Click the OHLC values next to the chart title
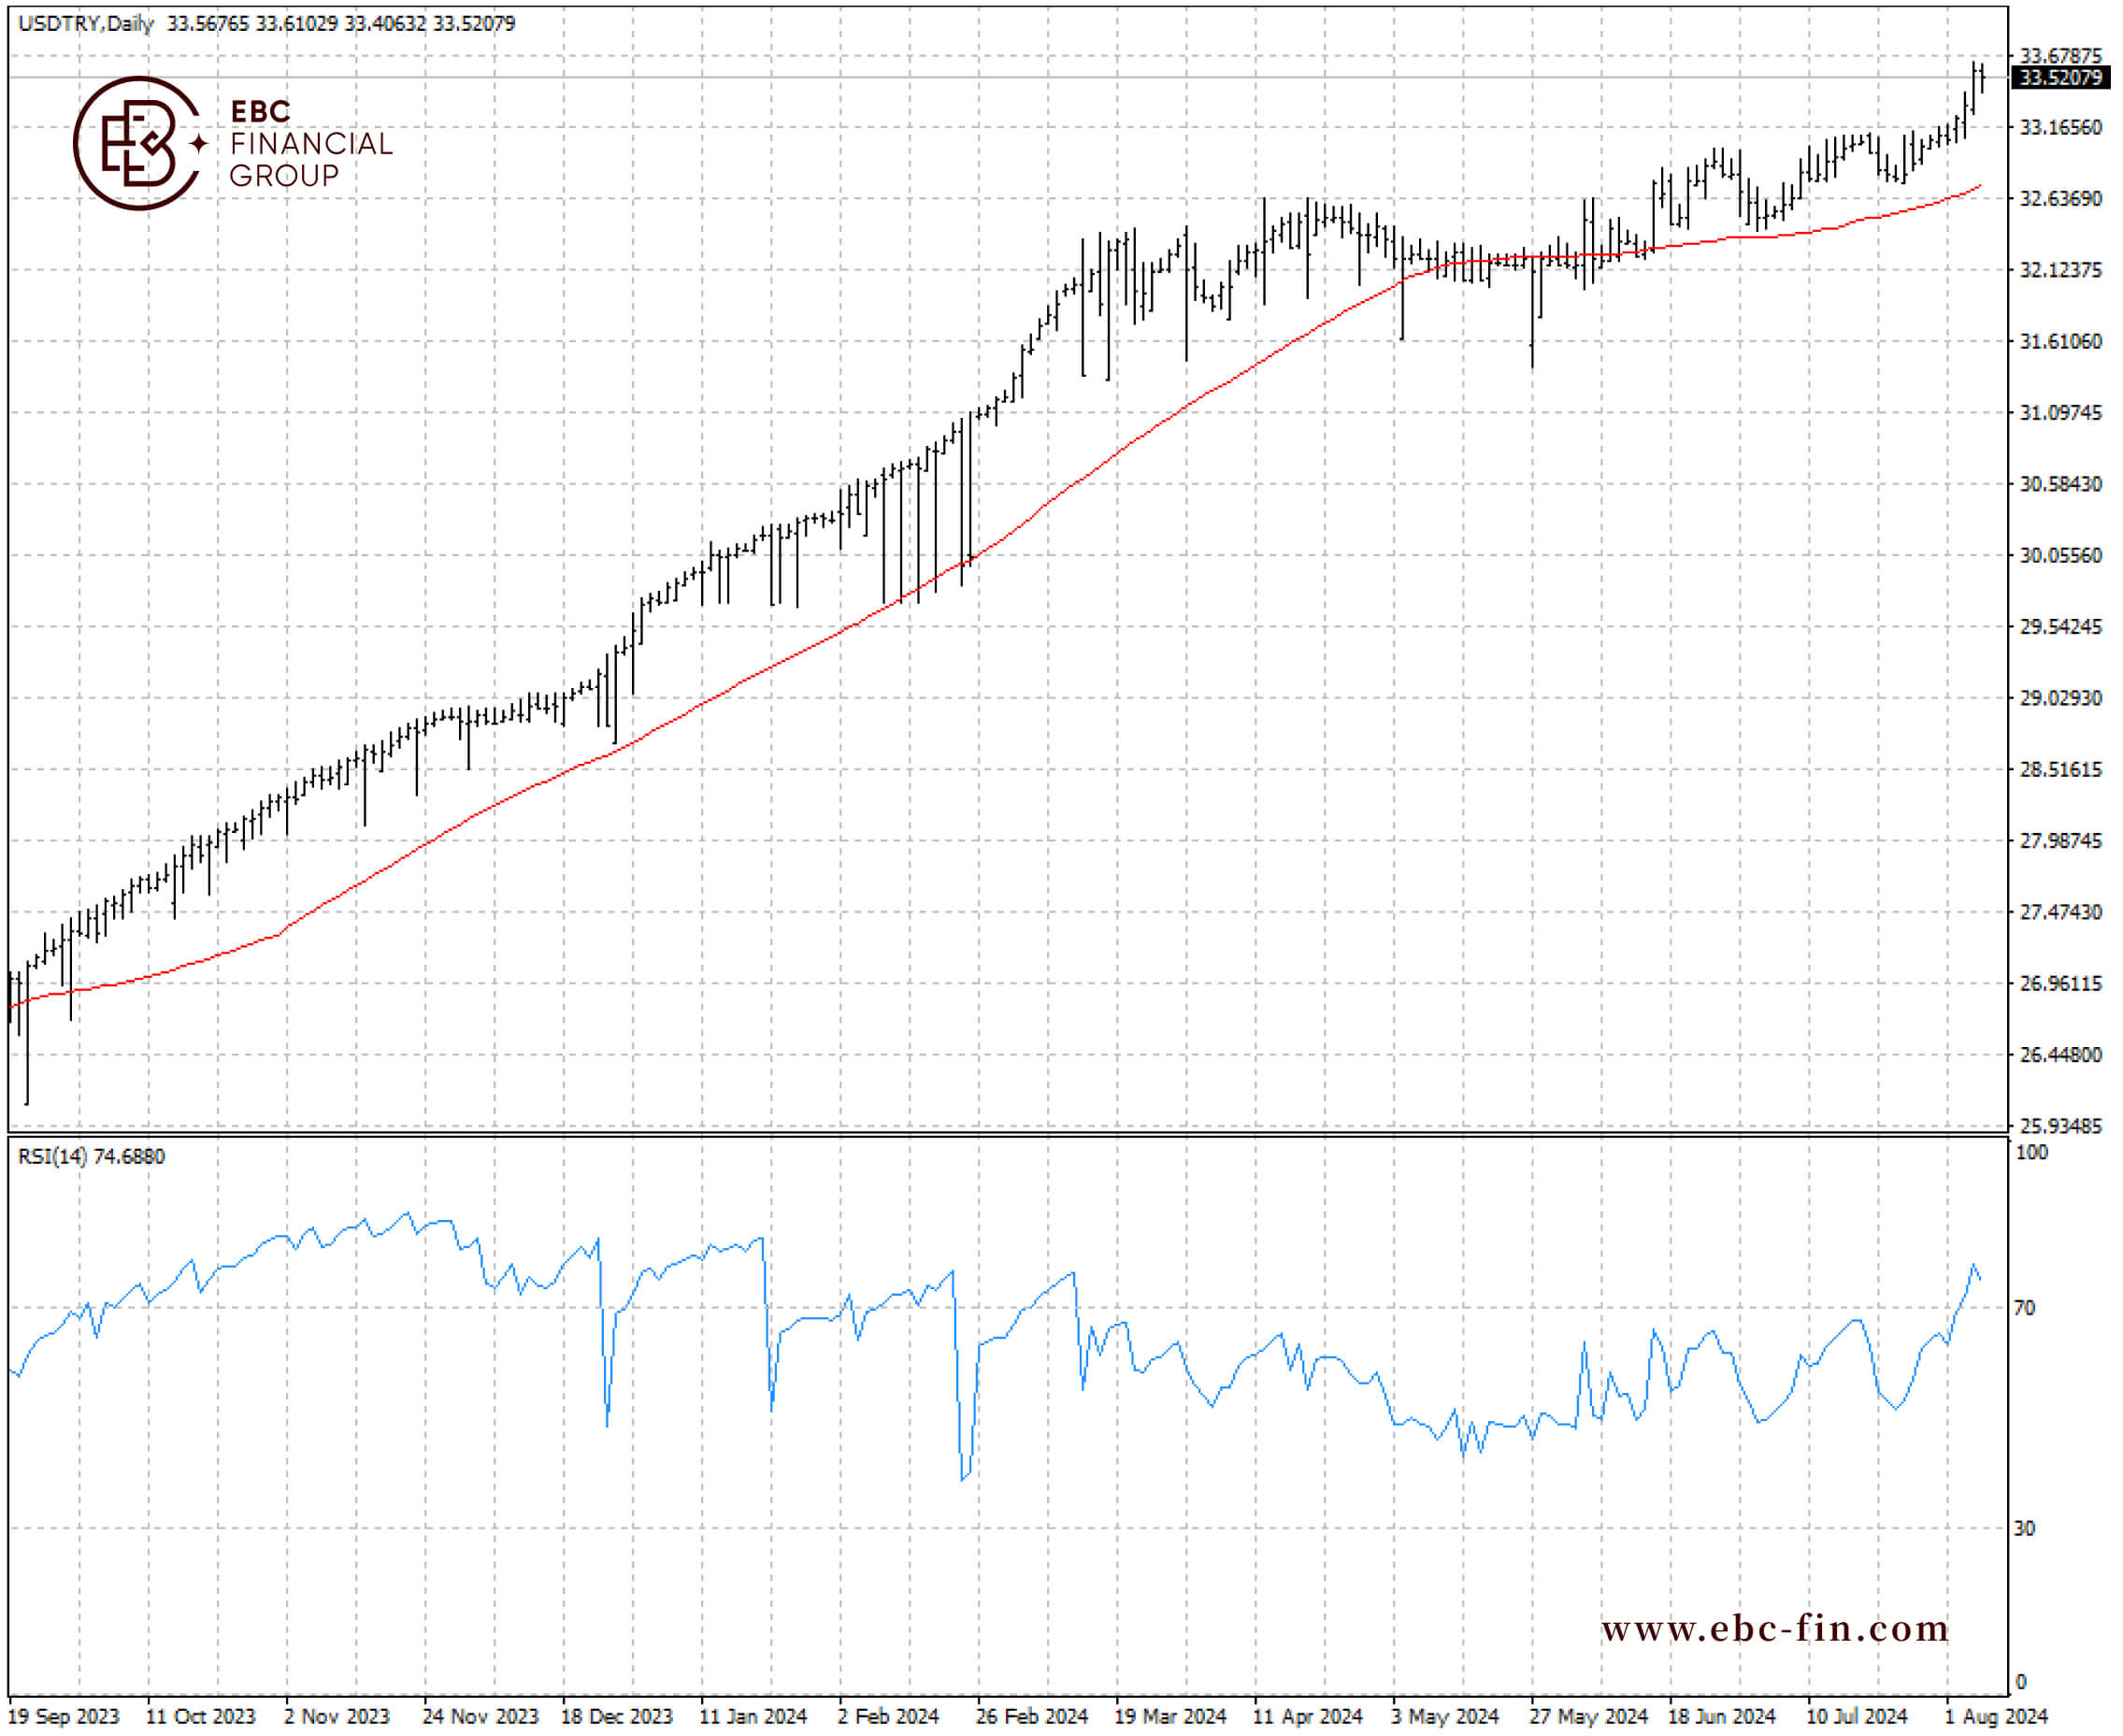This screenshot has height=1736, width=2123. [341, 23]
